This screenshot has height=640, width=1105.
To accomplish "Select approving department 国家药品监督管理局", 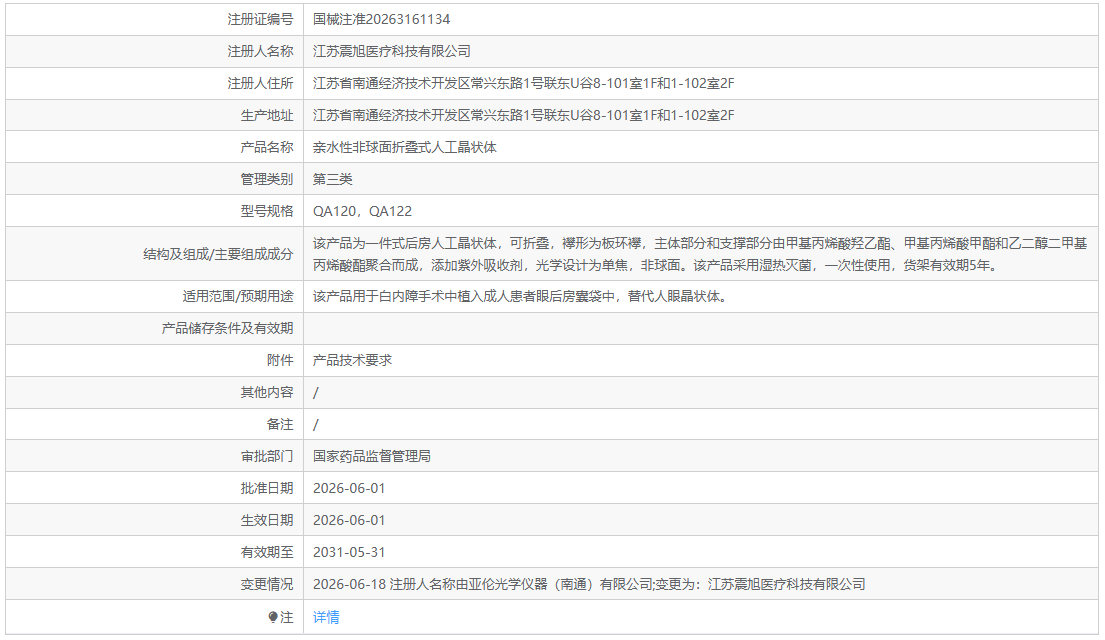I will click(372, 456).
